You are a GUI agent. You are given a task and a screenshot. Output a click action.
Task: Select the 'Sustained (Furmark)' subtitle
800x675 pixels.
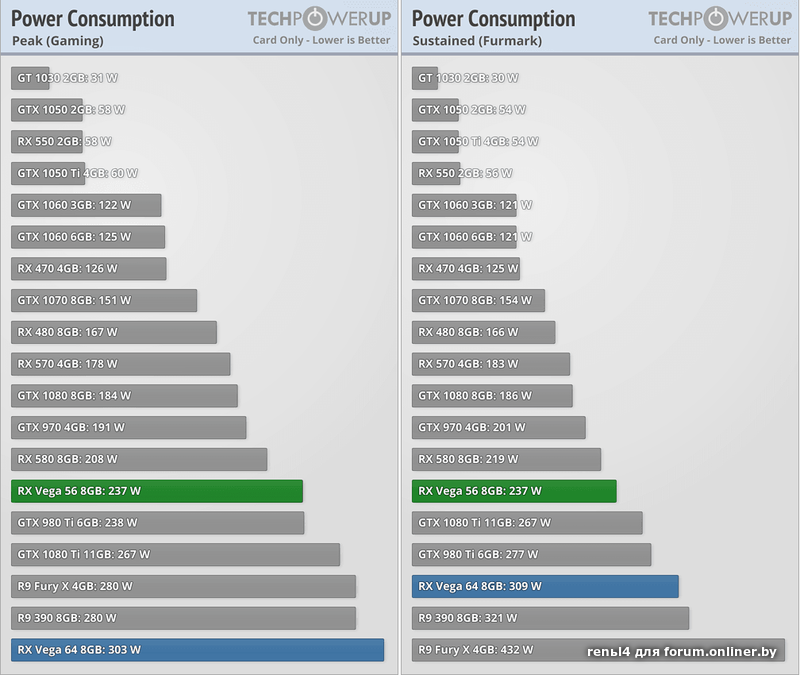point(477,41)
